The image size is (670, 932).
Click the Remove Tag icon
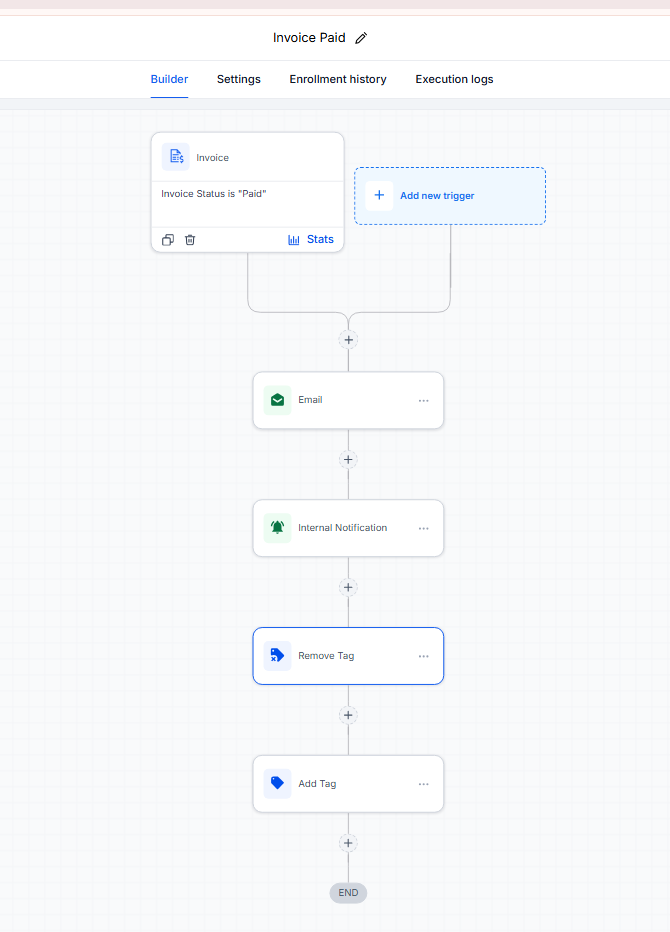click(277, 656)
